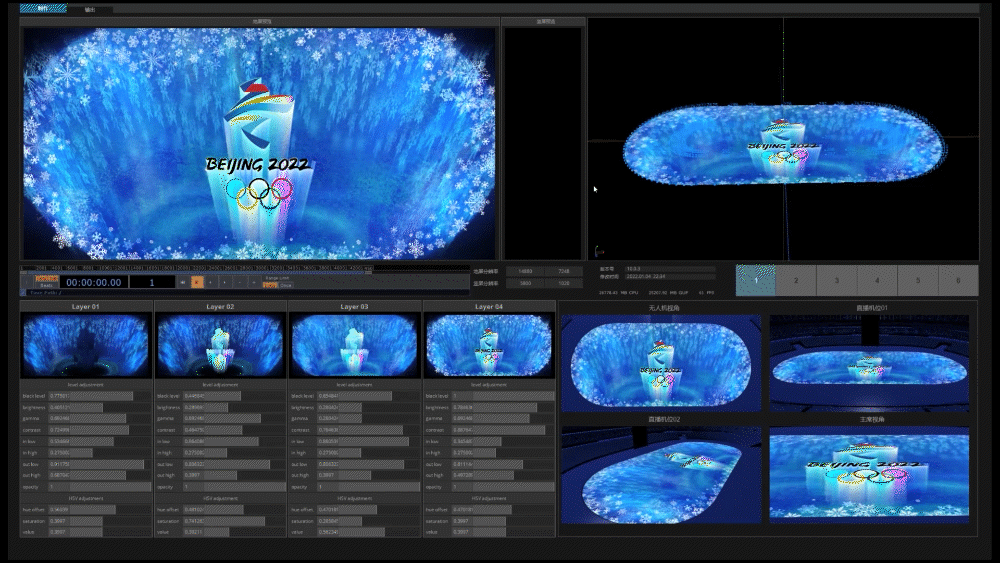
Task: Click ground screen resolution height field 7248
Action: coord(564,272)
